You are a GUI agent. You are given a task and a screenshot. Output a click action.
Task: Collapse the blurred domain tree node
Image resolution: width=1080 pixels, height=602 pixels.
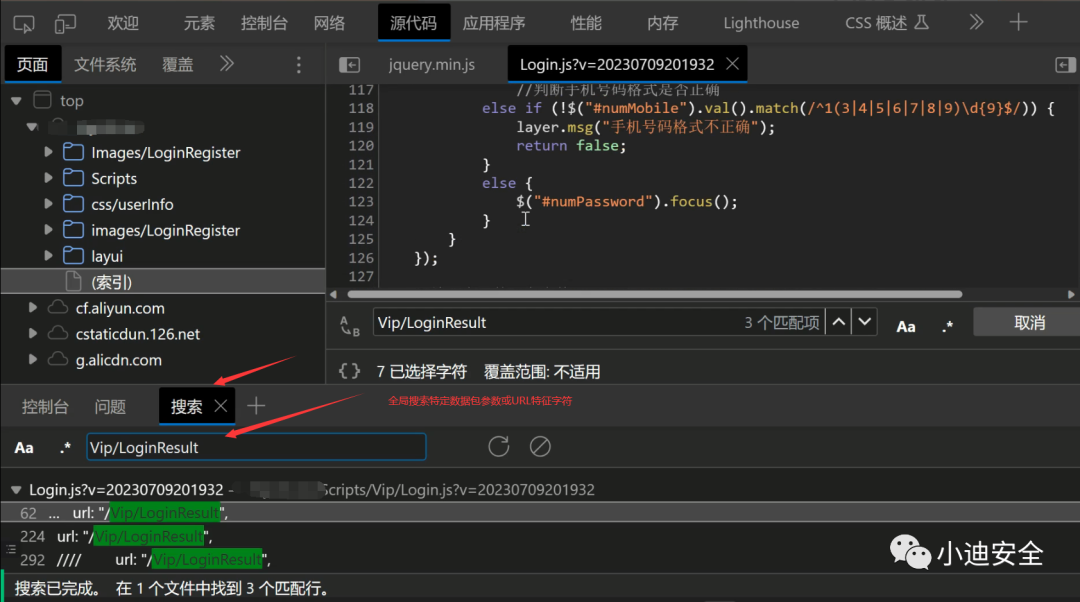tap(32, 127)
